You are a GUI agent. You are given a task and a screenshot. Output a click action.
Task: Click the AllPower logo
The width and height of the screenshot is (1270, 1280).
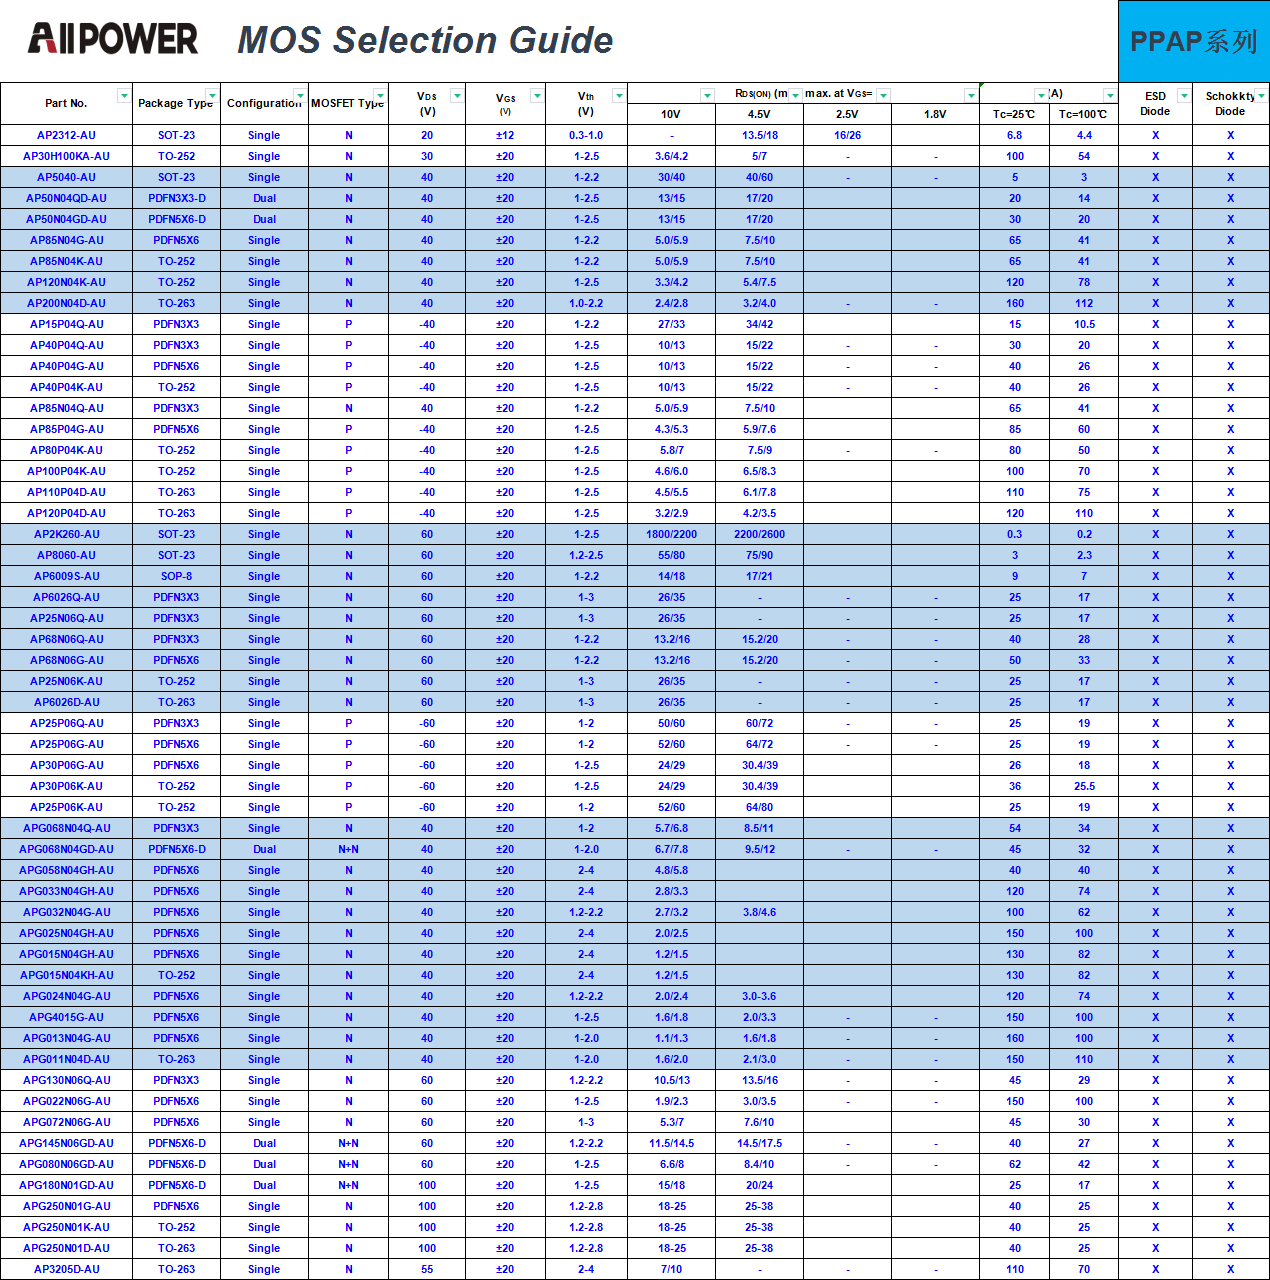113,40
